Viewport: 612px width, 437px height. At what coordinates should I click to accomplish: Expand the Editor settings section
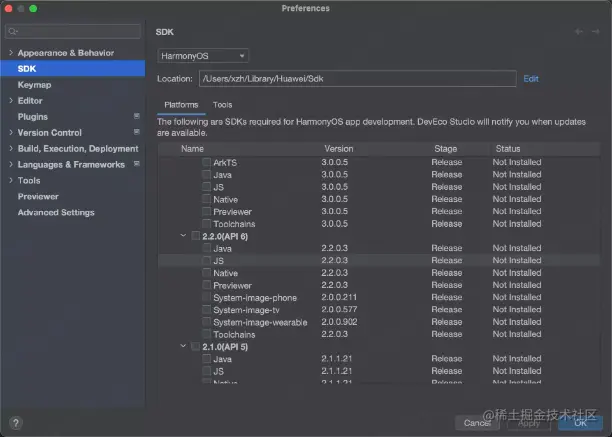(x=11, y=100)
